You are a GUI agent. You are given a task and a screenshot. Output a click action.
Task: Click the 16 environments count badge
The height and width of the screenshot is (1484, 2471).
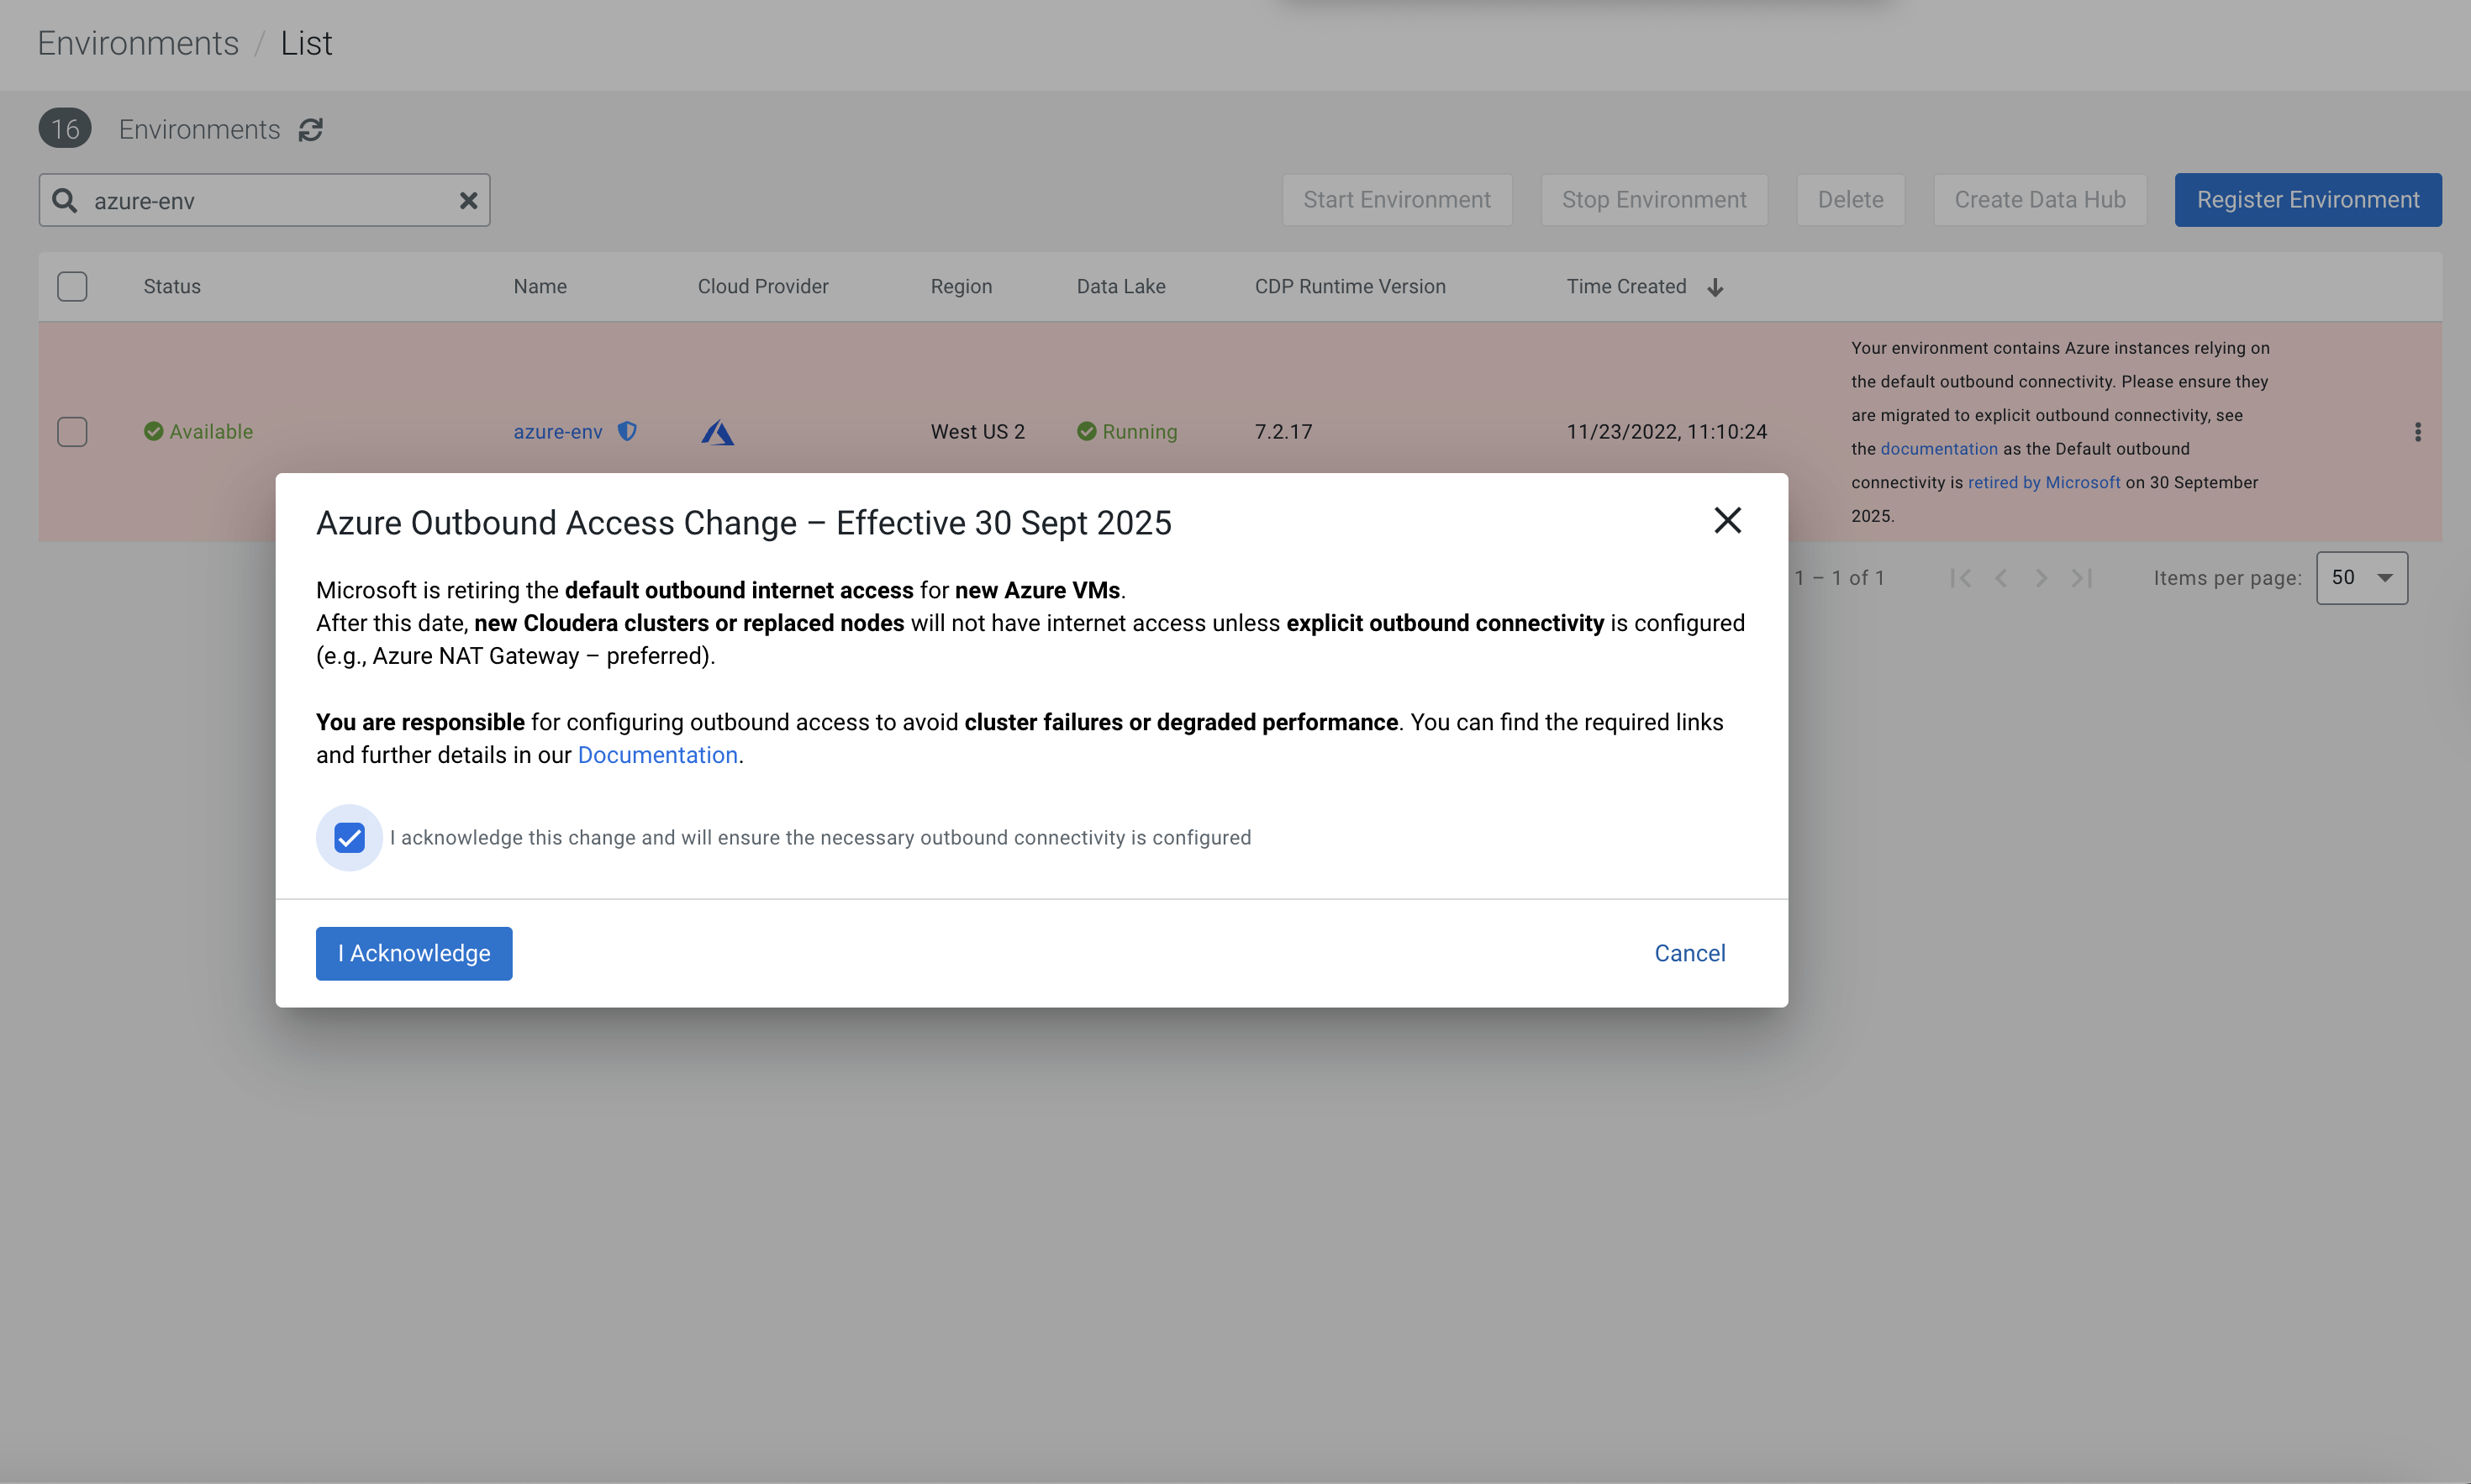pyautogui.click(x=65, y=129)
